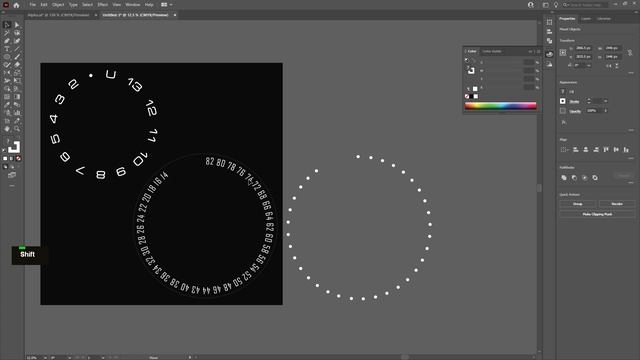Viewport: 640px width, 360px height.
Task: Switch to the Libraries tab
Action: pyautogui.click(x=604, y=19)
